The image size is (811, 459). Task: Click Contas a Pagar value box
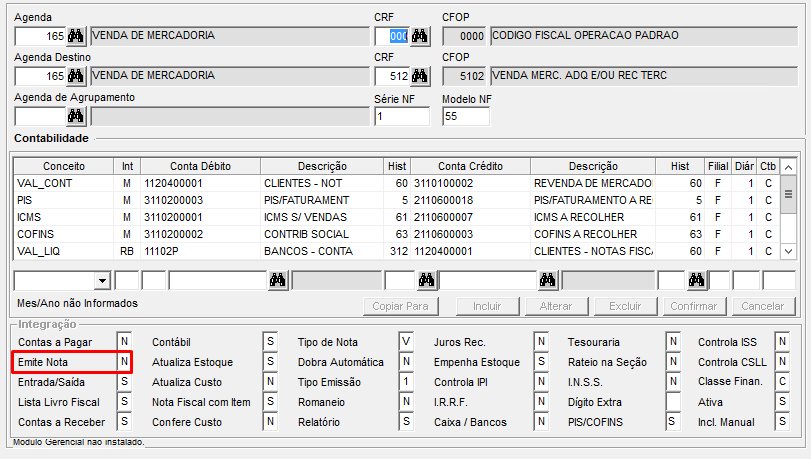[x=124, y=342]
